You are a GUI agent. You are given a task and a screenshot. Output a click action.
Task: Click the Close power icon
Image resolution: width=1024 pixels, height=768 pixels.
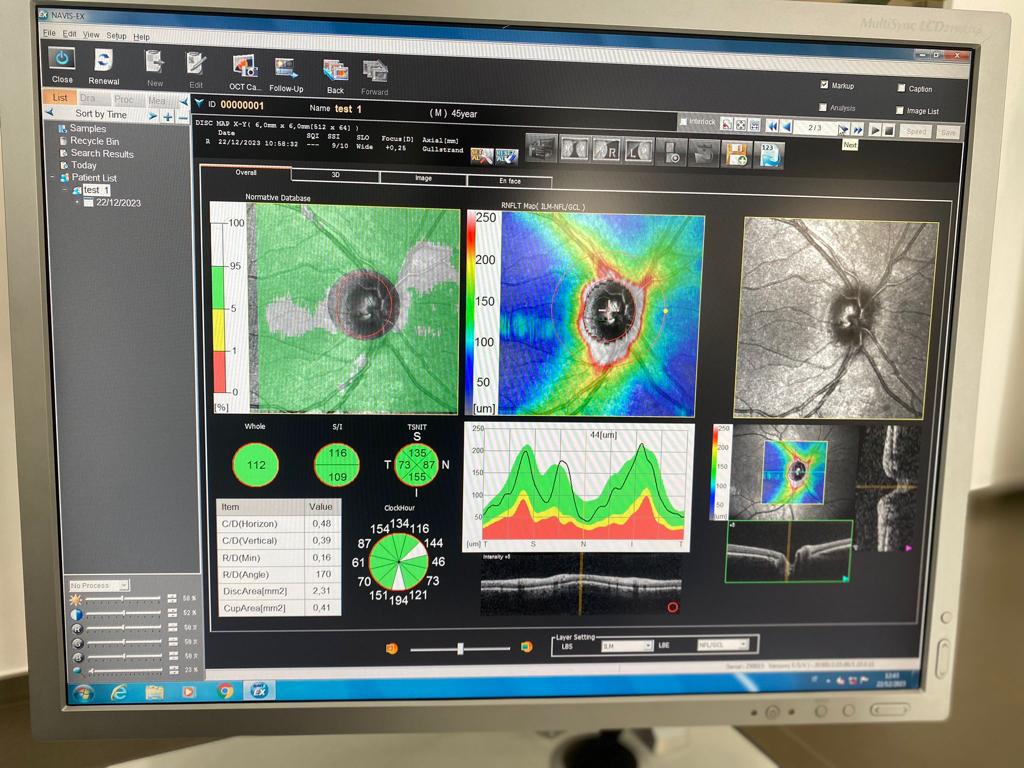click(x=62, y=59)
